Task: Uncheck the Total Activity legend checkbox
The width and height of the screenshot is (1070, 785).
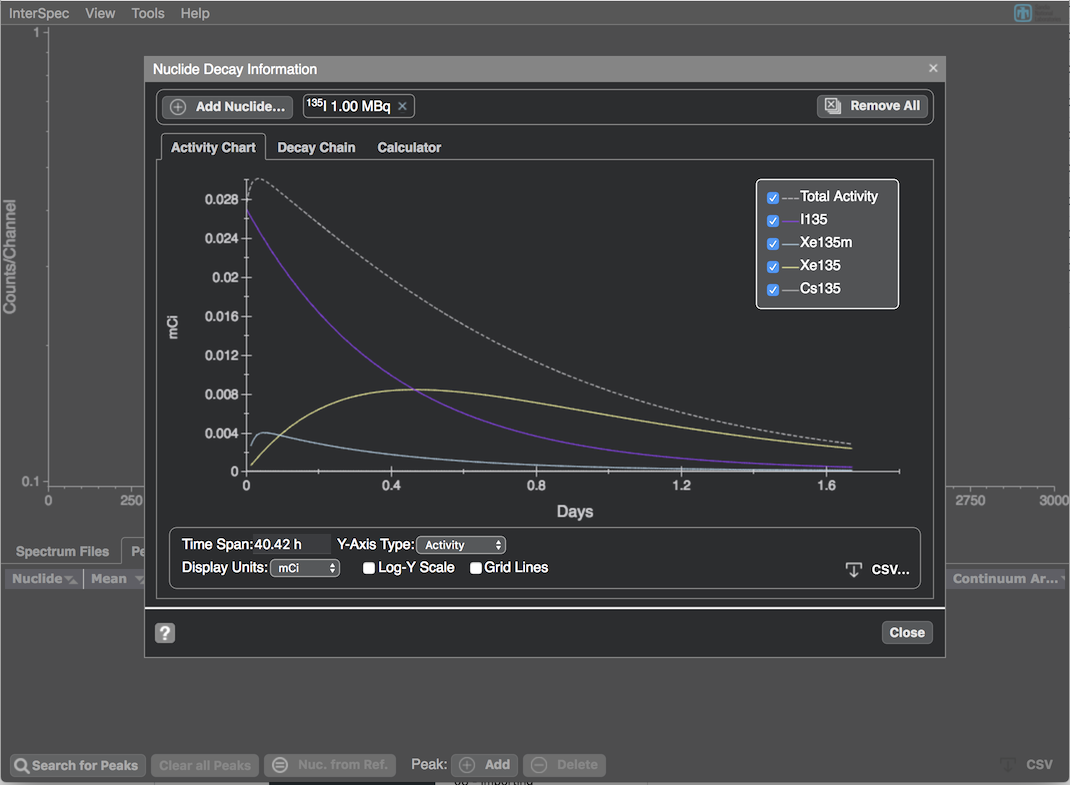Action: pyautogui.click(x=773, y=198)
